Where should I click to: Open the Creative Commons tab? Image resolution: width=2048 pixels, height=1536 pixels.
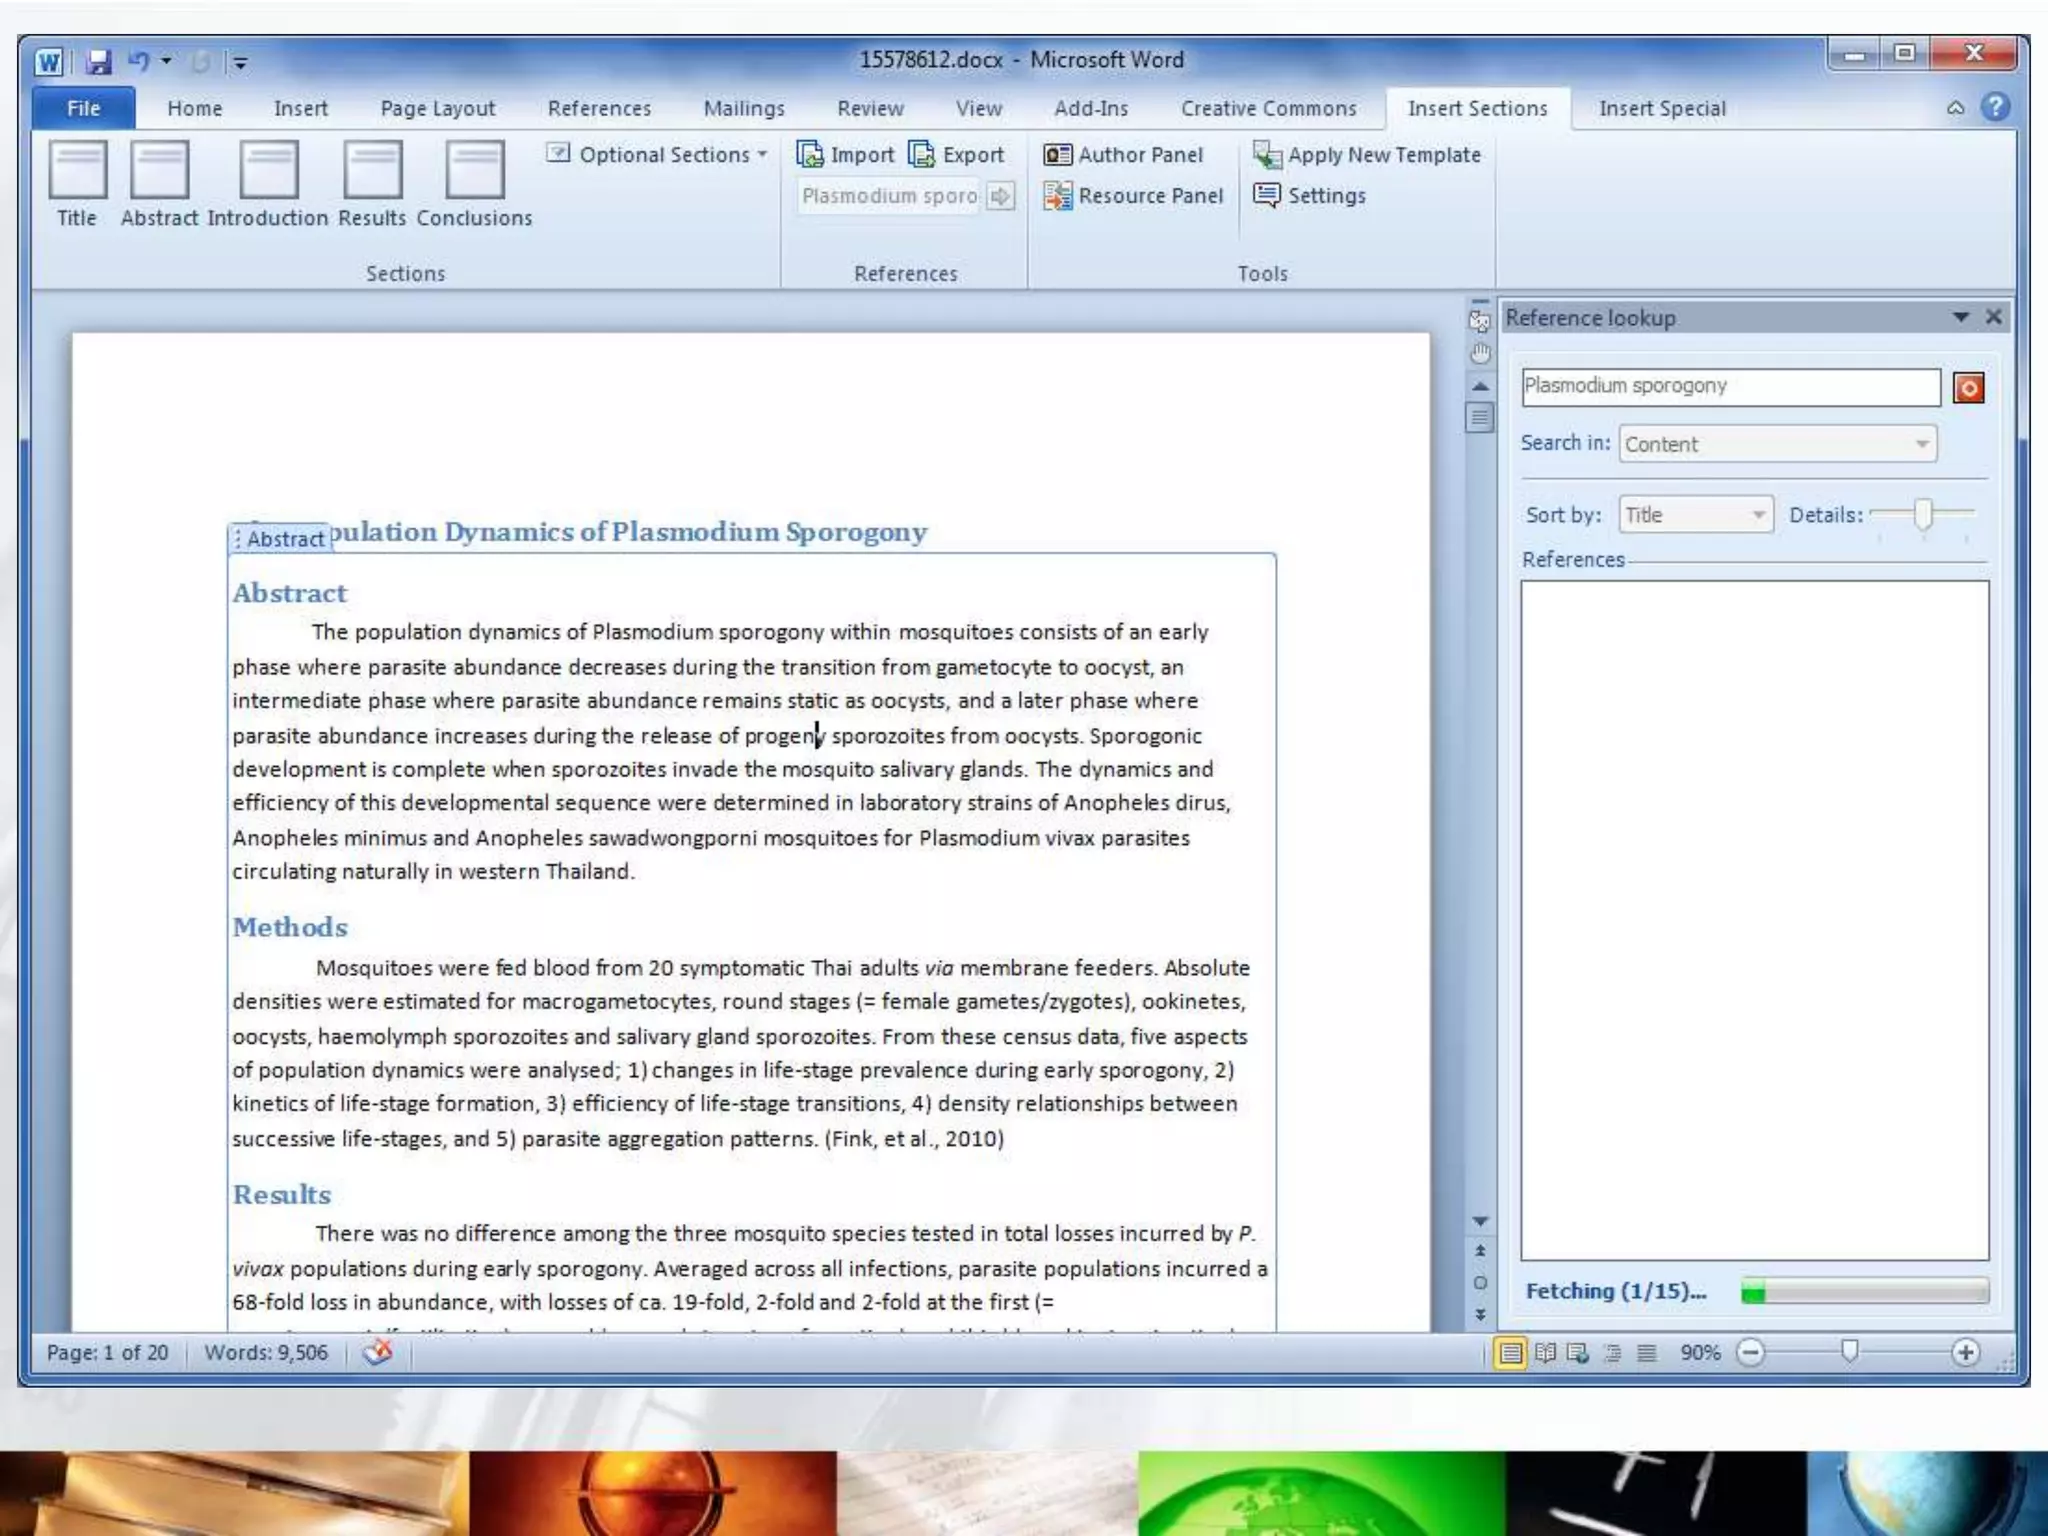(x=1268, y=108)
